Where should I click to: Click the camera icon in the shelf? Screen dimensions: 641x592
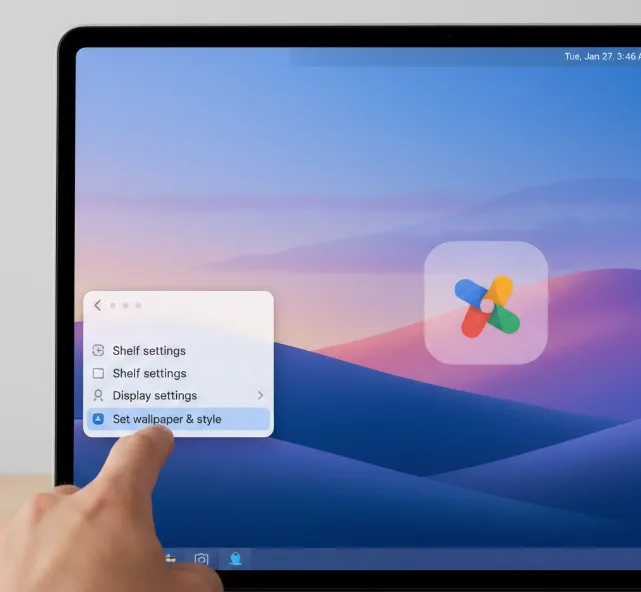(202, 559)
